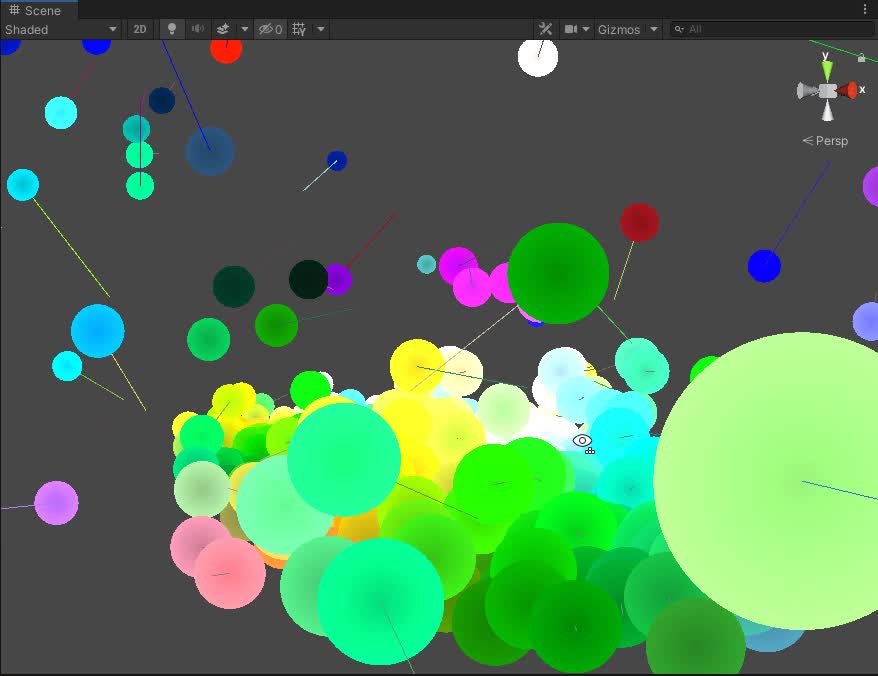Open the window options kebab menu
Image resolution: width=878 pixels, height=676 pixels.
[866, 9]
